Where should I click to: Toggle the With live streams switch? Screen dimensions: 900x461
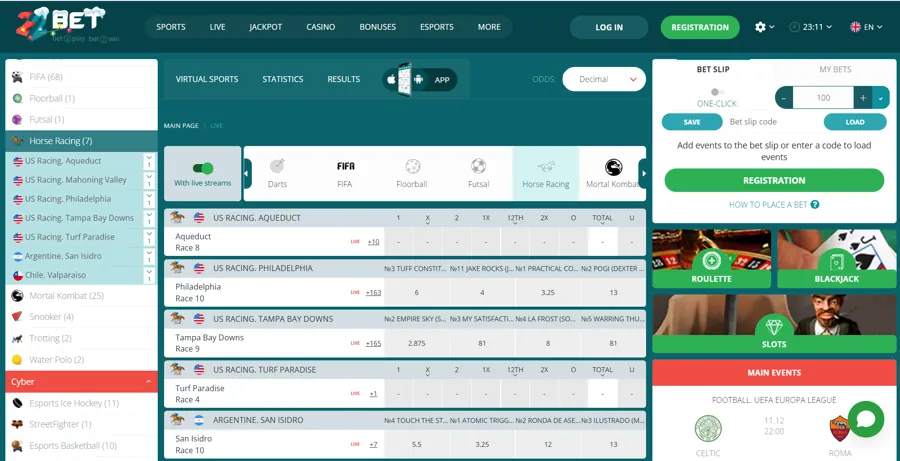coord(203,168)
